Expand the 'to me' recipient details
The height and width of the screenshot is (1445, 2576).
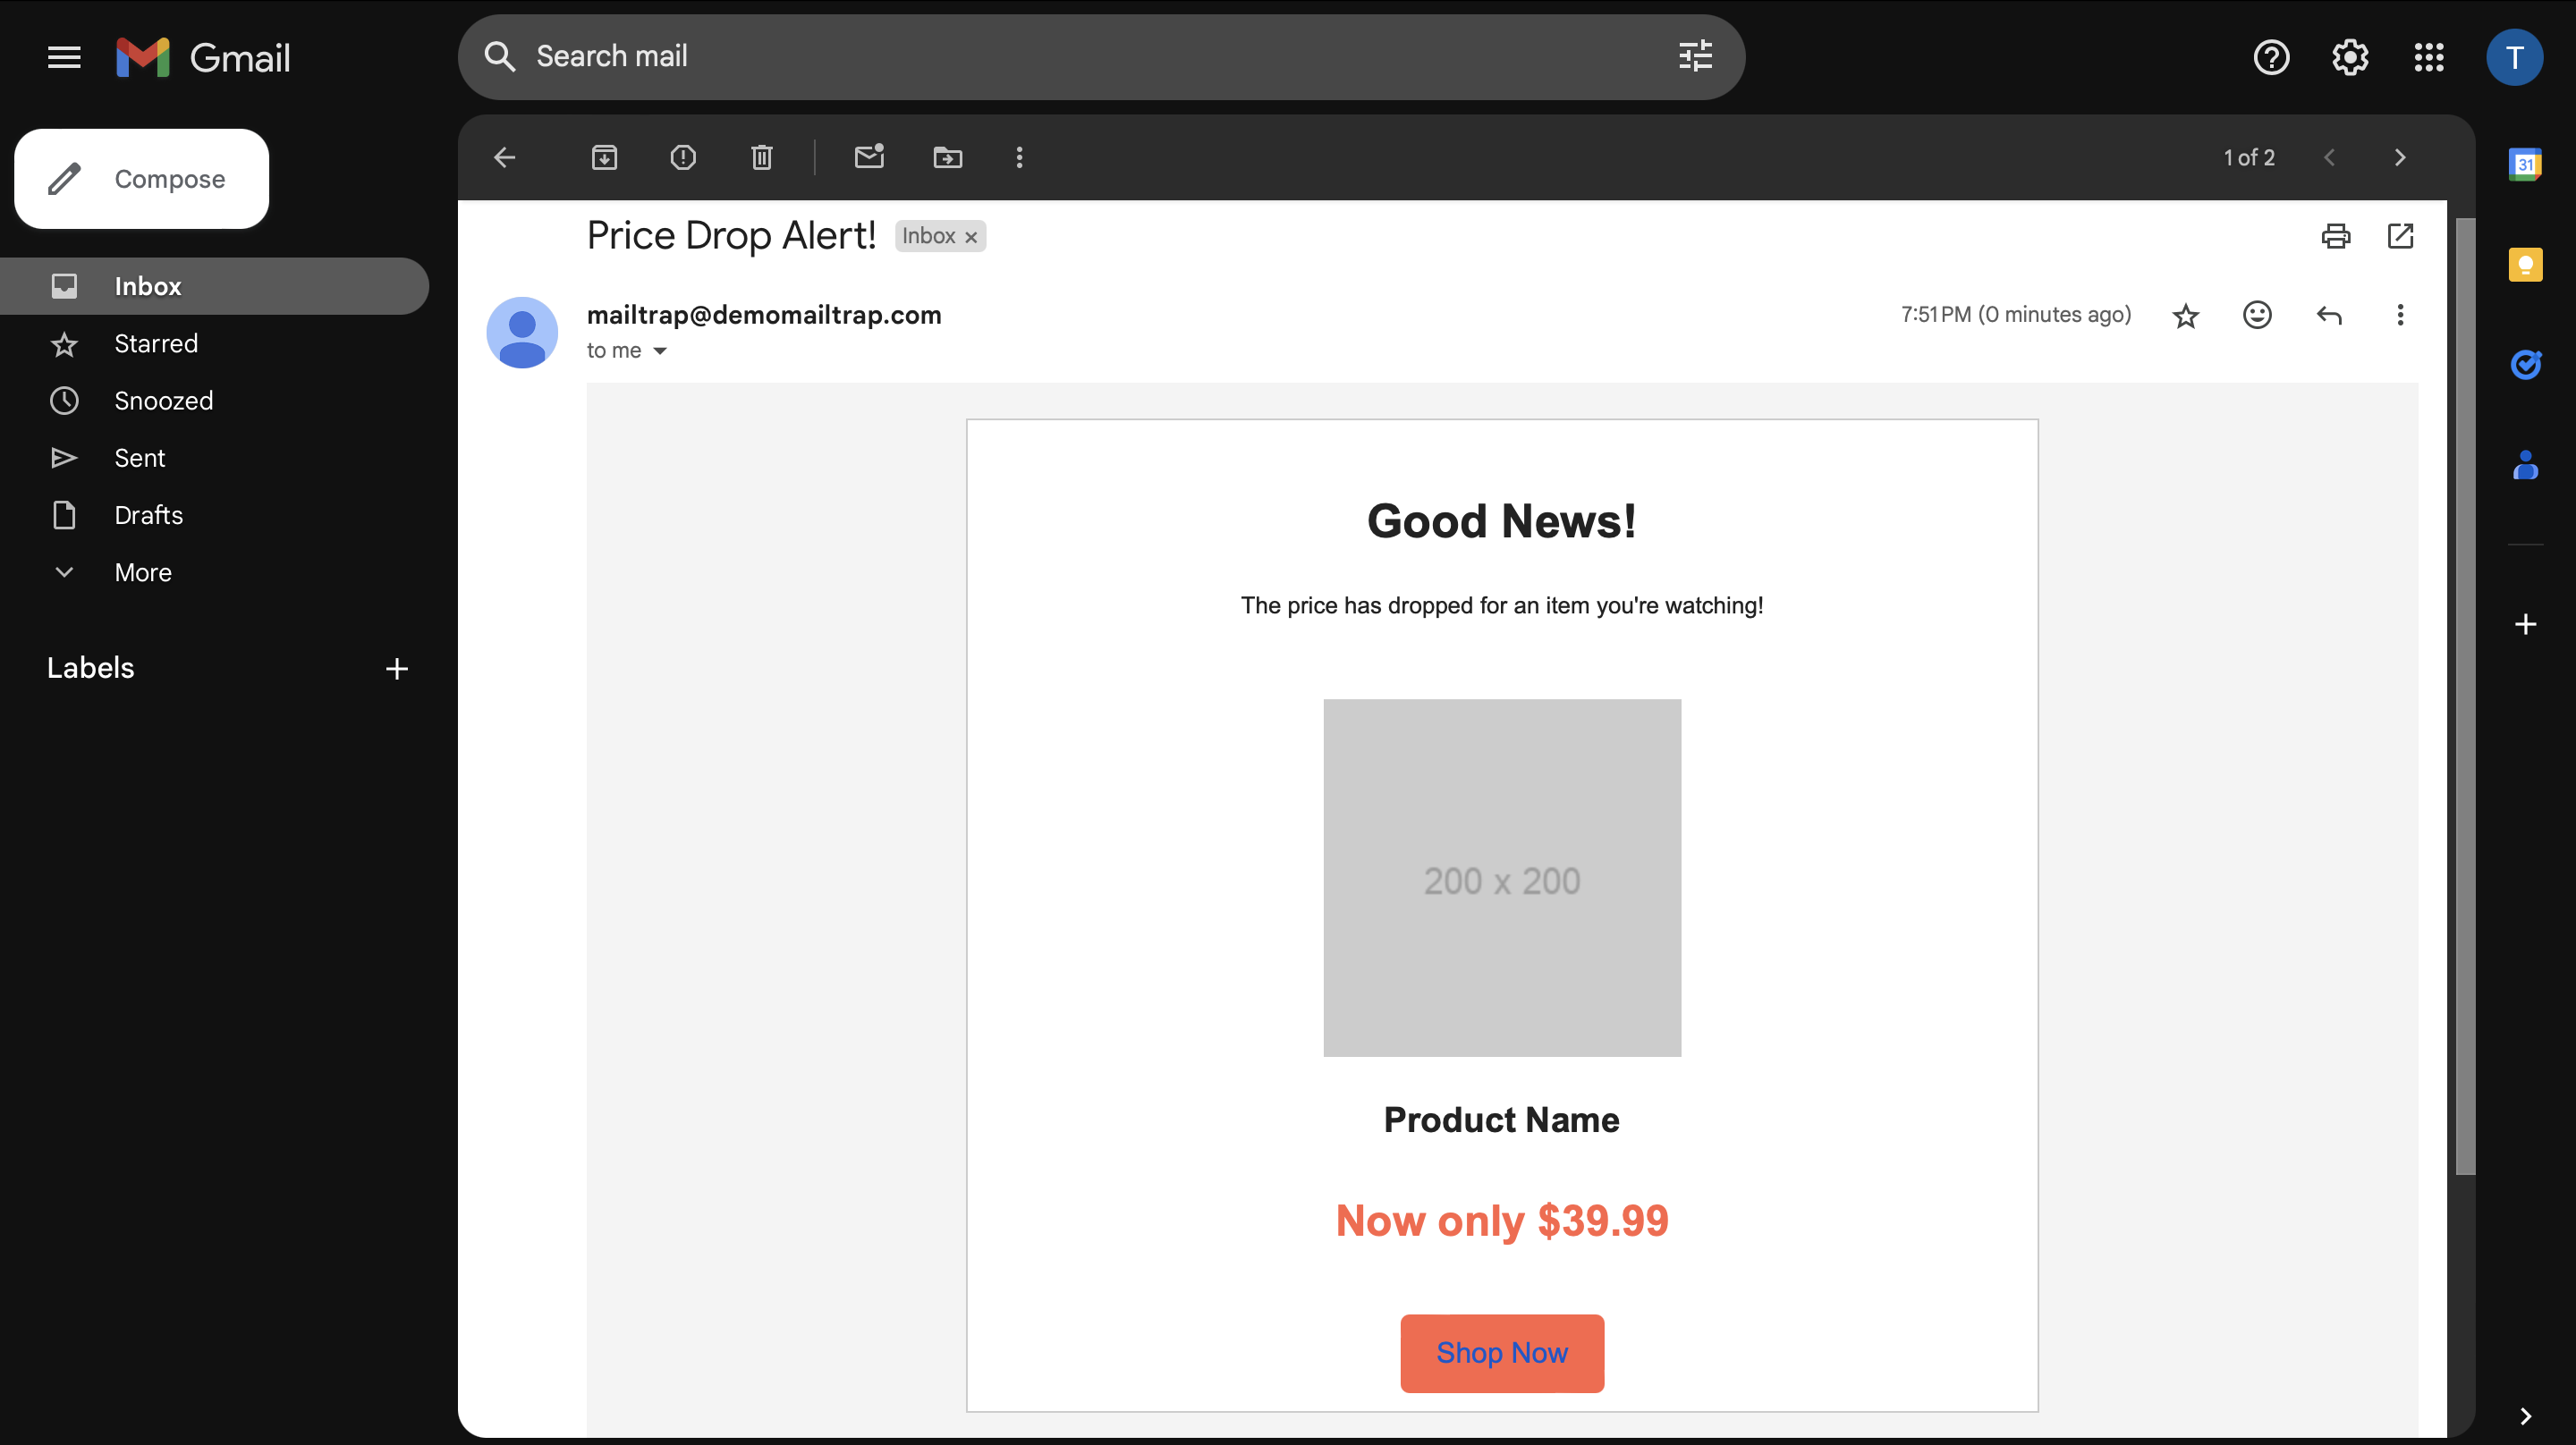coord(660,351)
